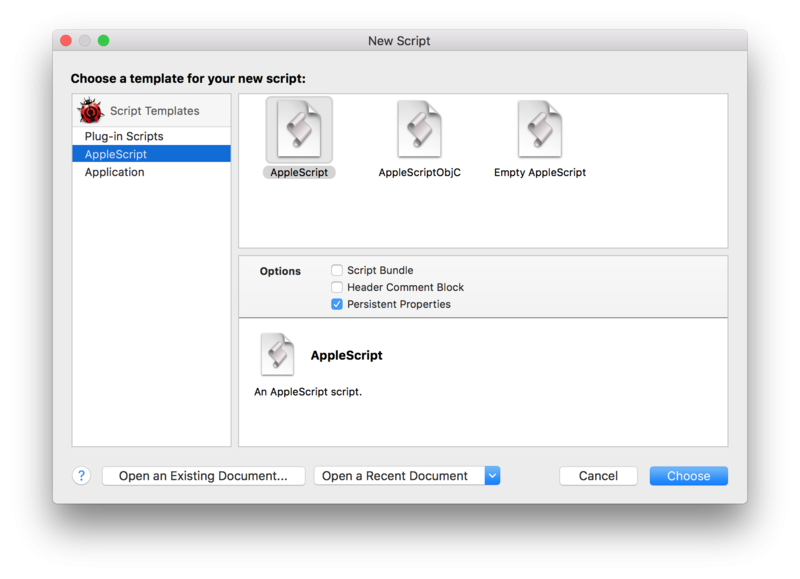Uncheck the Persistent Properties checkbox
This screenshot has height=579, width=800.
pyautogui.click(x=337, y=304)
